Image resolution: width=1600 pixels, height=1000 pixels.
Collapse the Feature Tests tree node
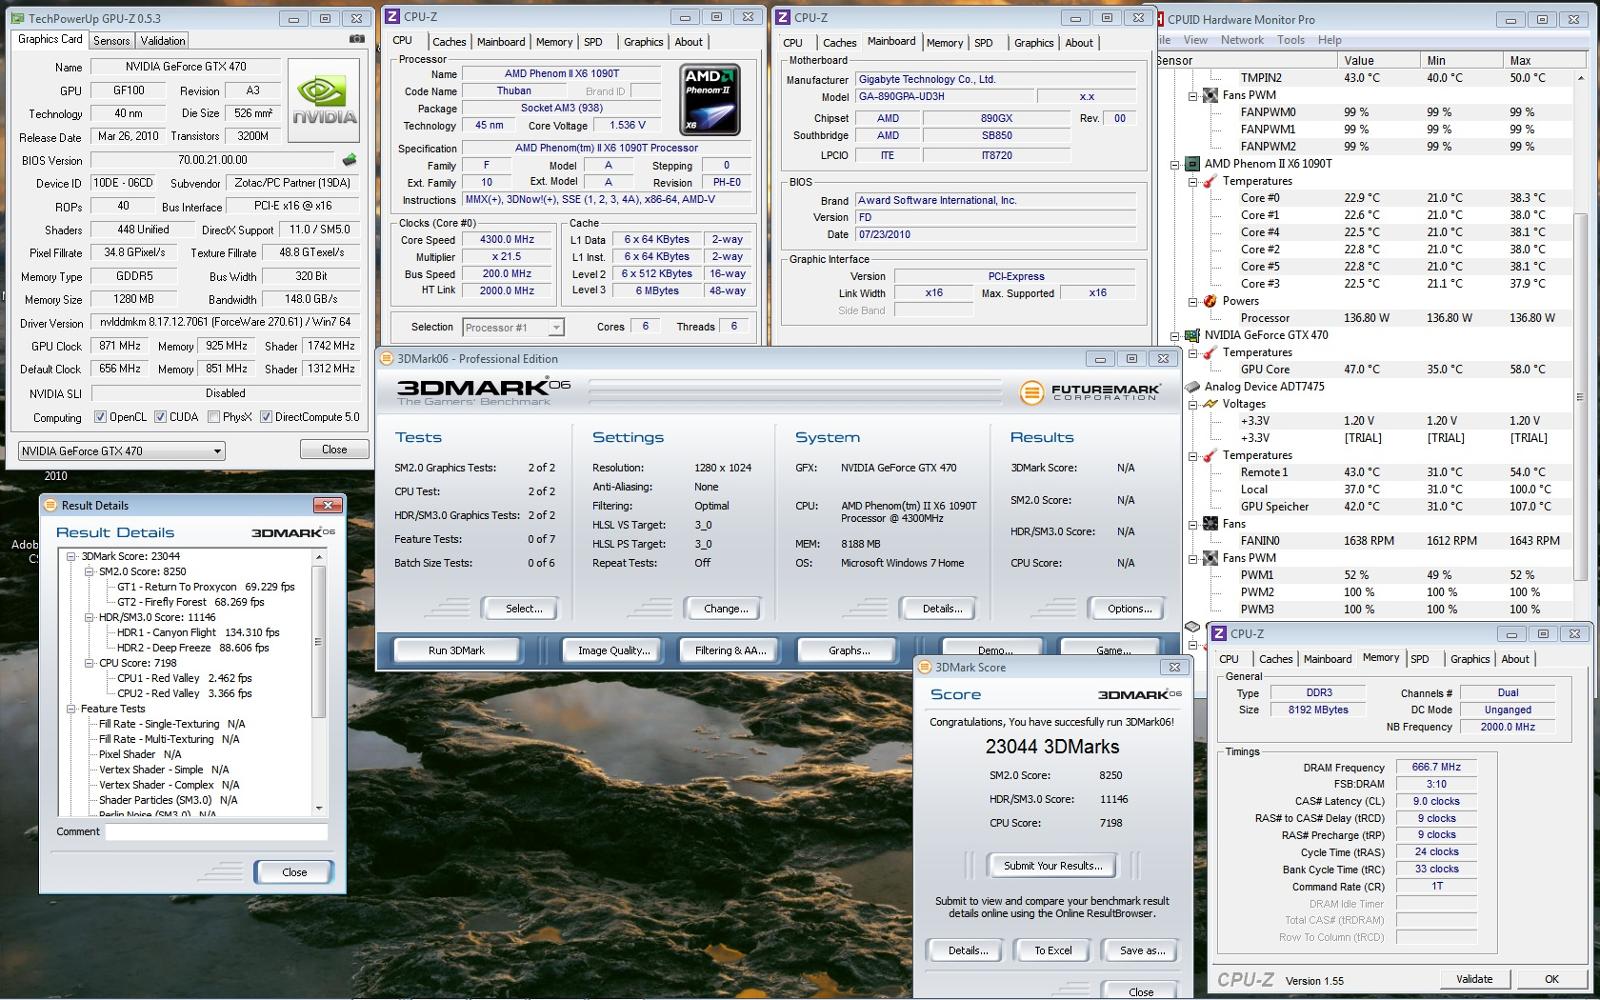[x=72, y=708]
